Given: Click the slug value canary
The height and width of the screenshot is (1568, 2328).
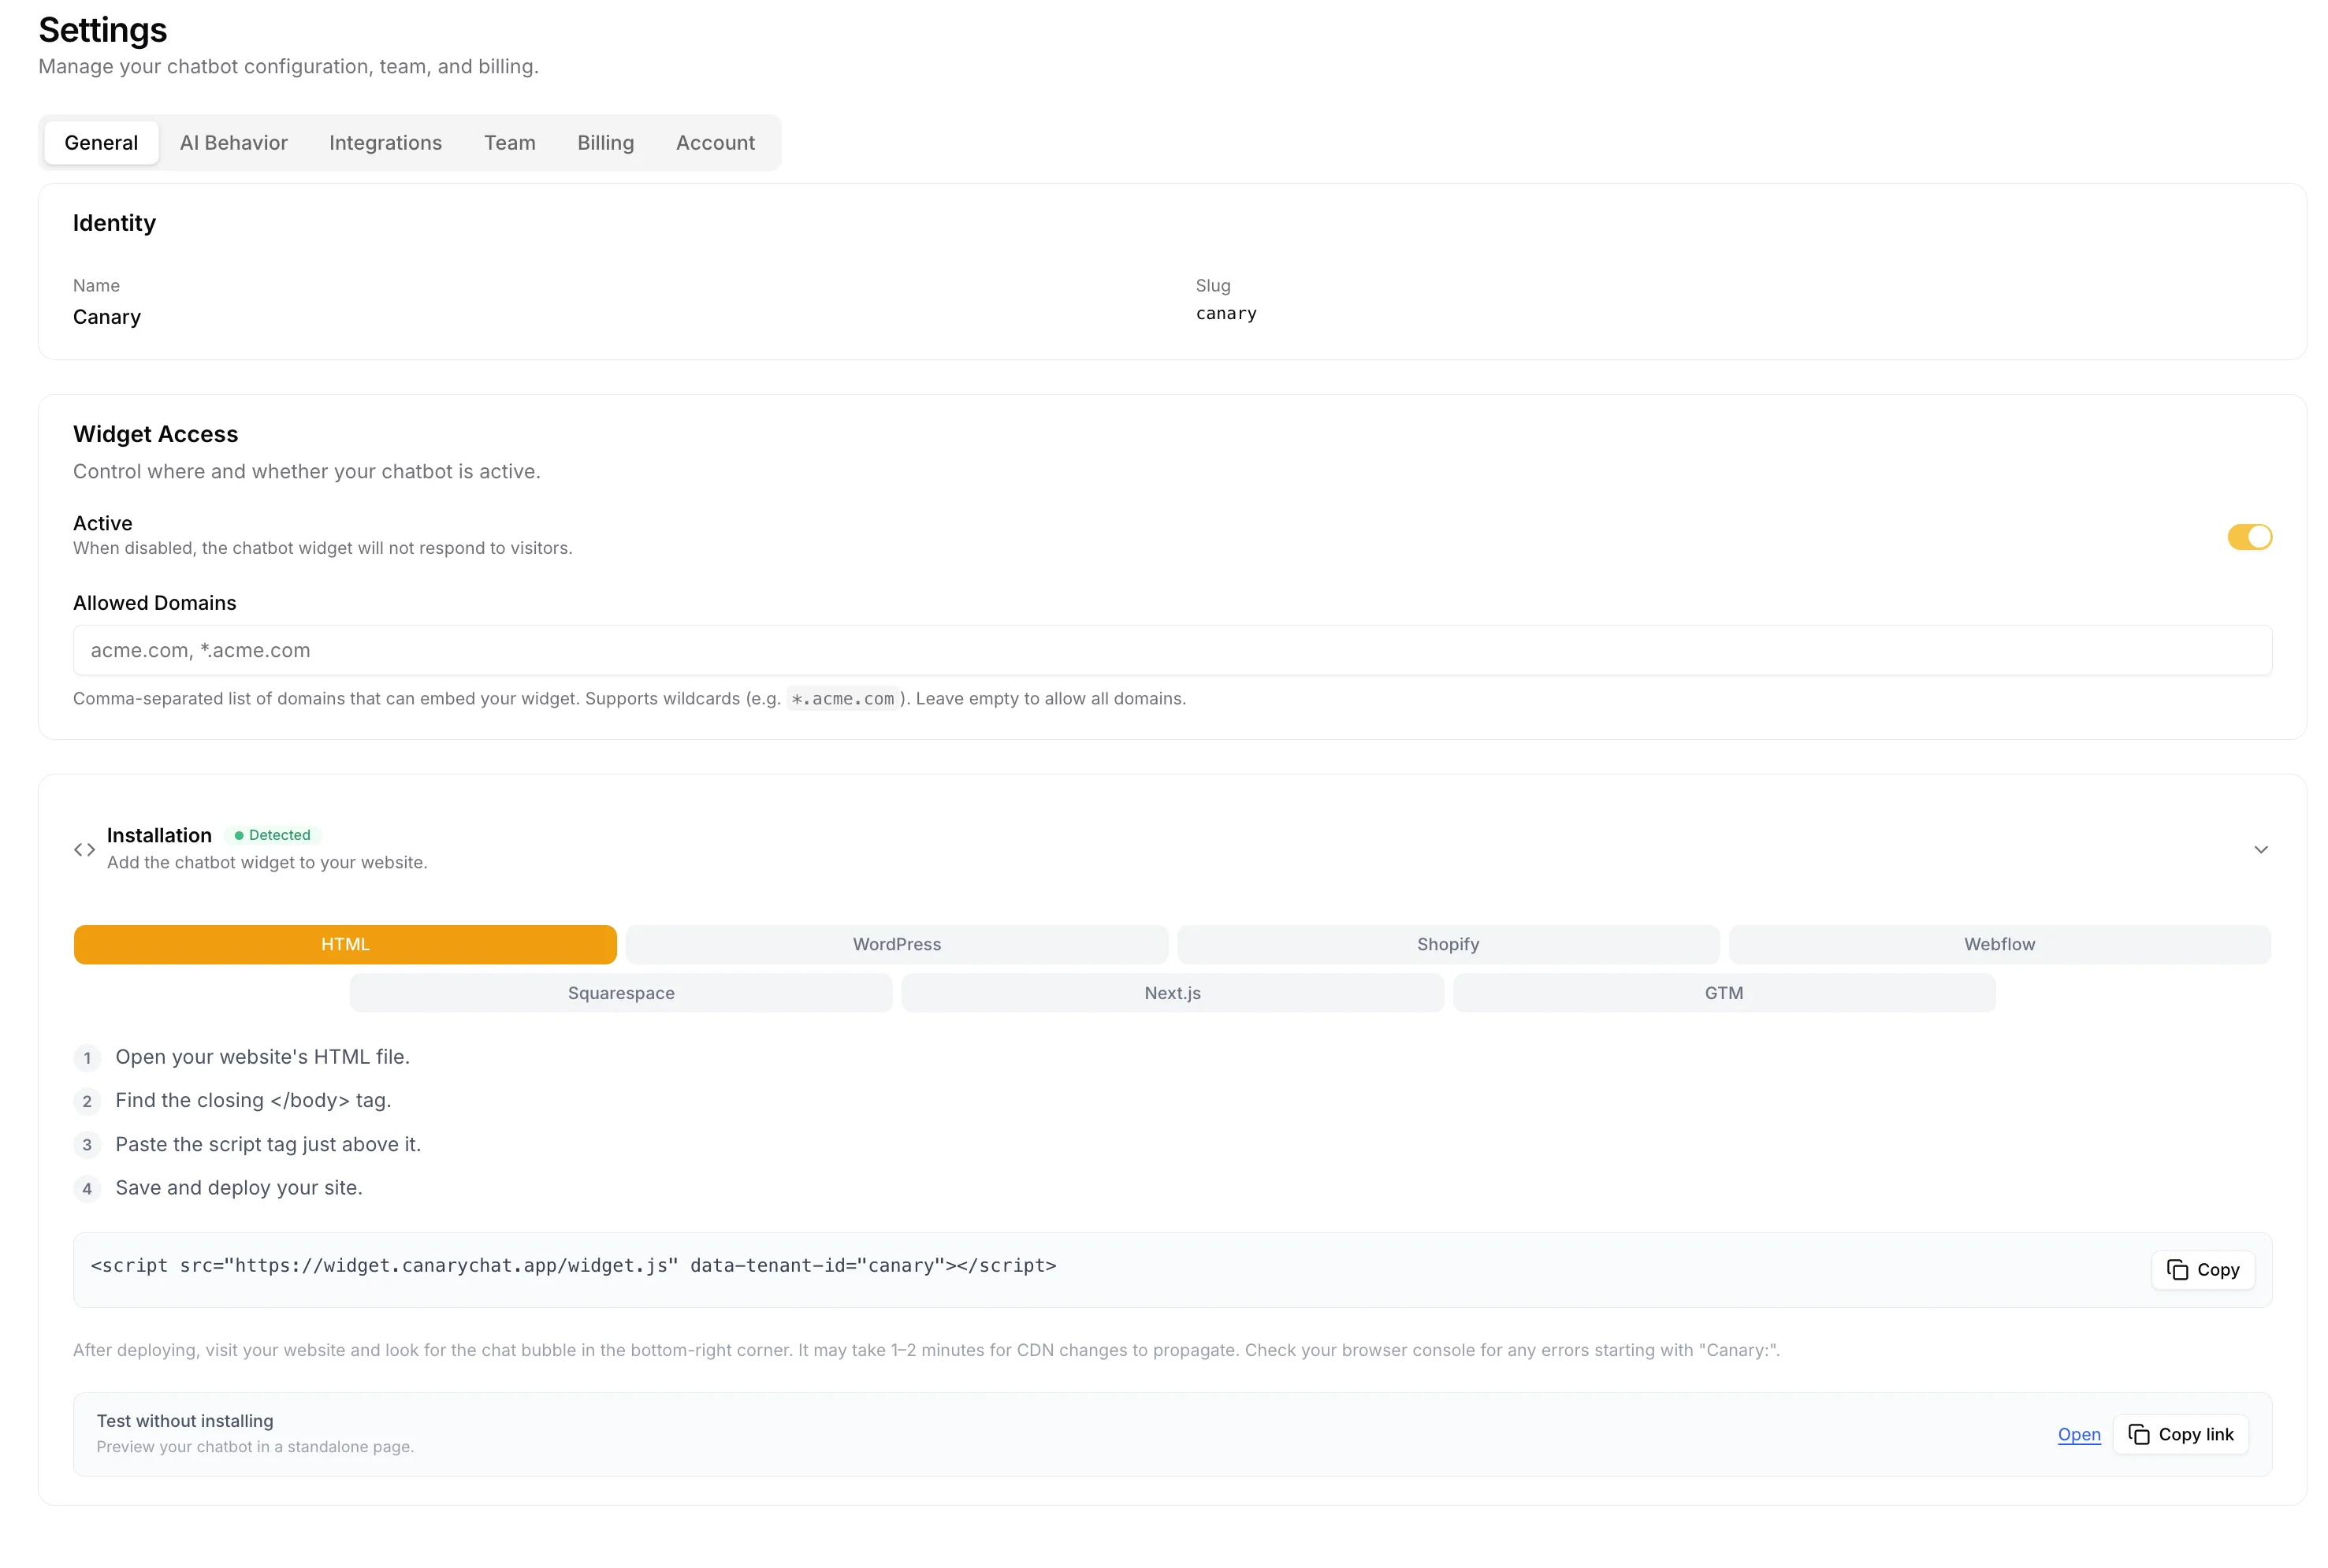Looking at the screenshot, I should point(1226,313).
